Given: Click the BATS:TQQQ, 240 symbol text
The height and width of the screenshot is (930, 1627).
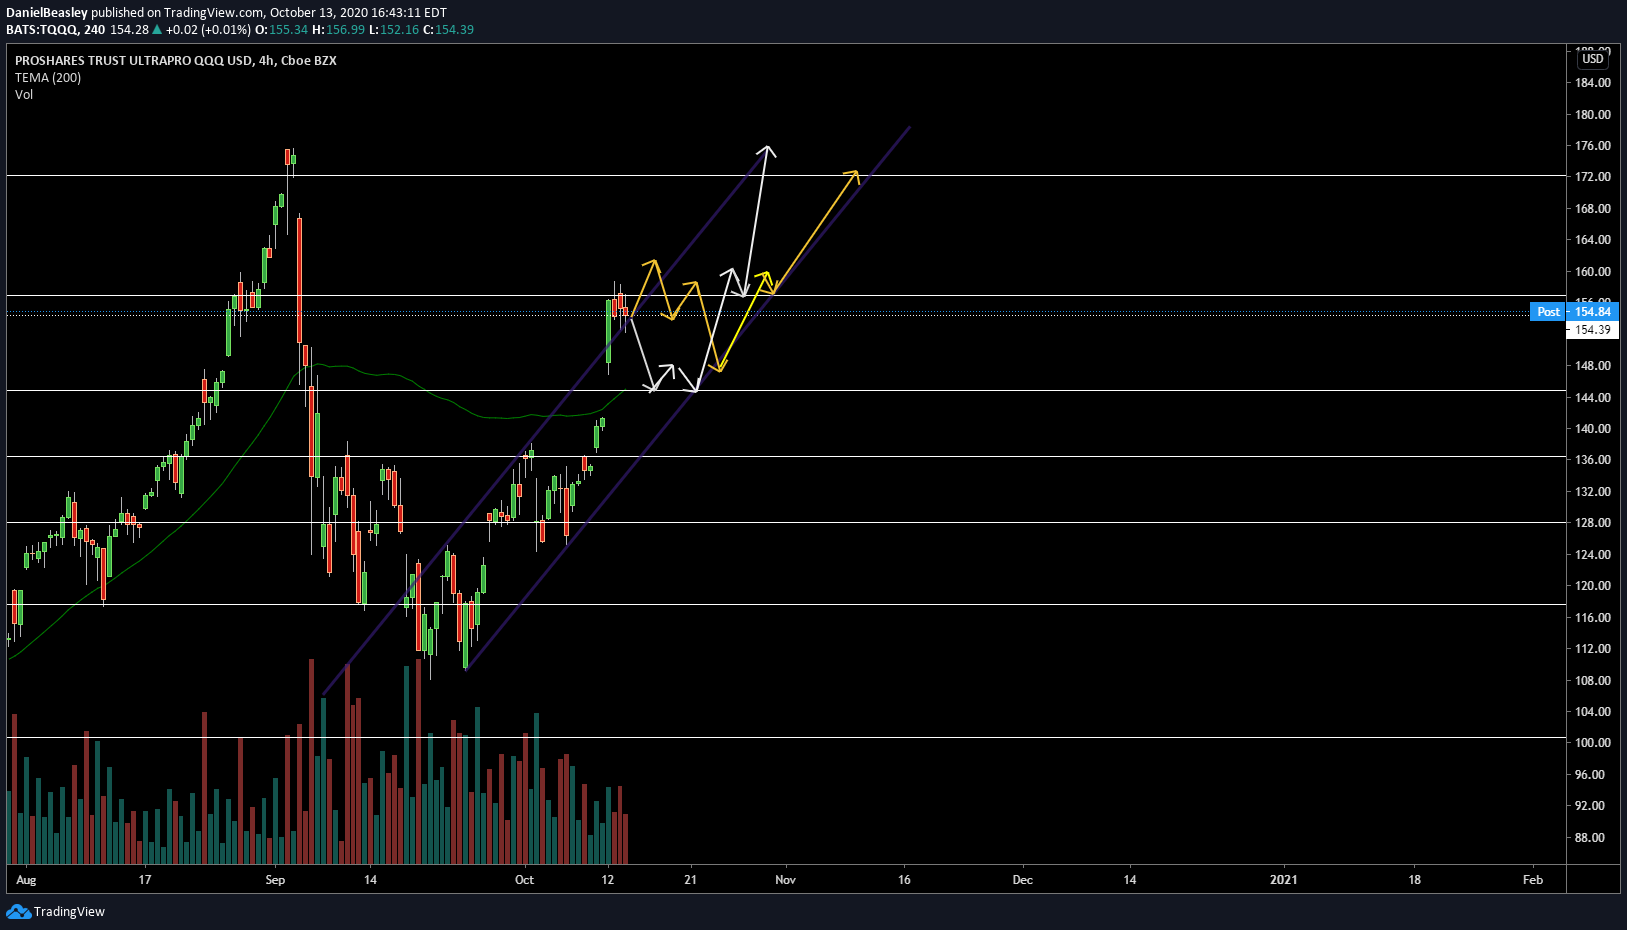Looking at the screenshot, I should (x=56, y=29).
